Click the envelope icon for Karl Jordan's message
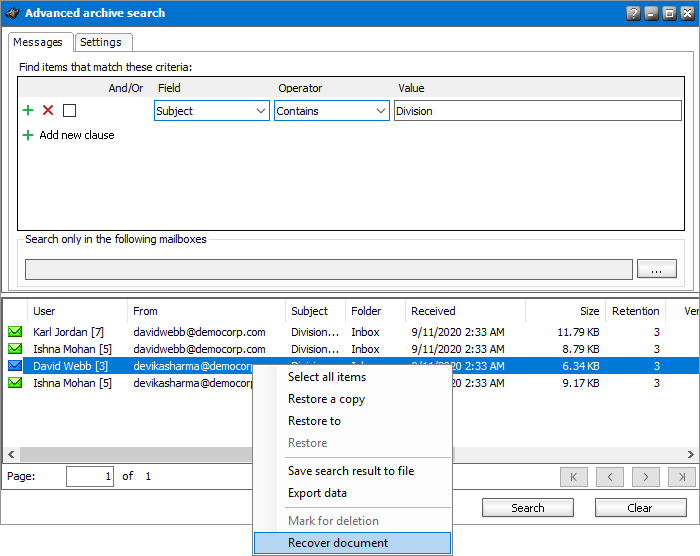 click(15, 332)
